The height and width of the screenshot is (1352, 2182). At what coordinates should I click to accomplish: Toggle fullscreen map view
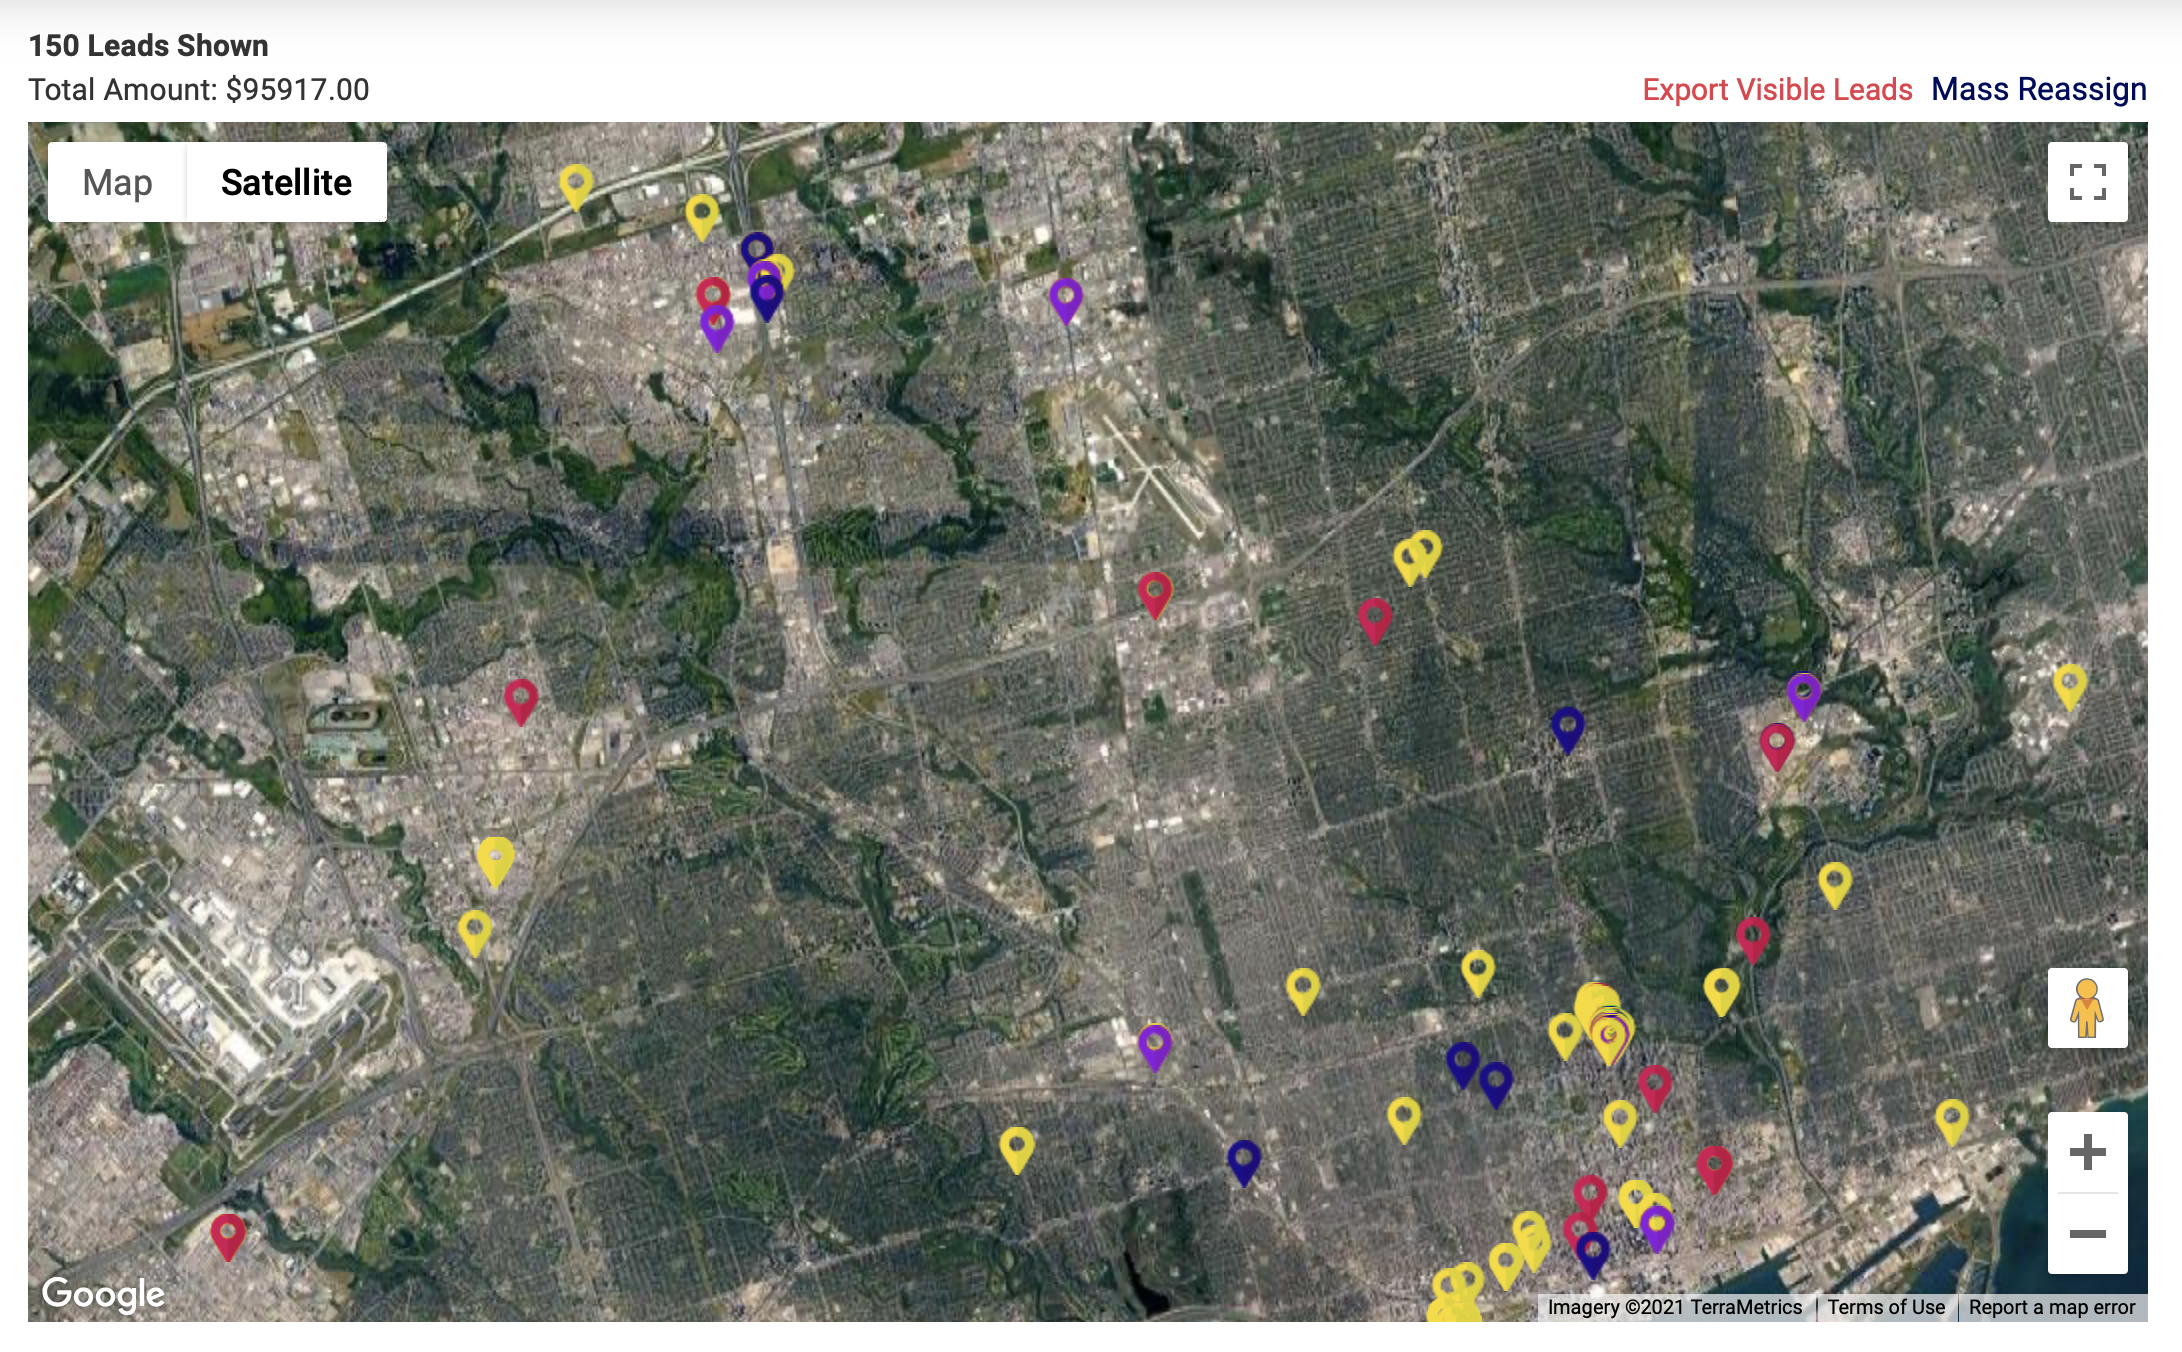point(2087,182)
